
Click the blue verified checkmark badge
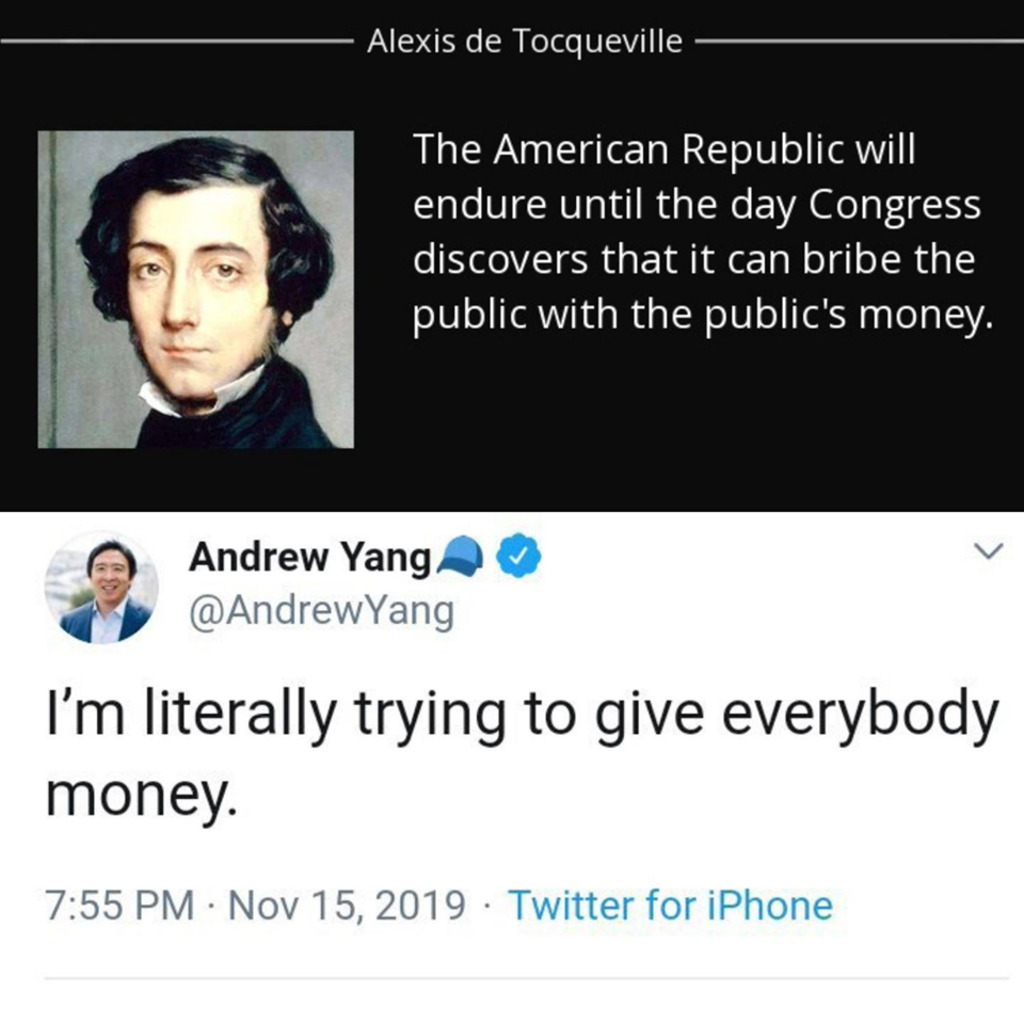tap(519, 556)
